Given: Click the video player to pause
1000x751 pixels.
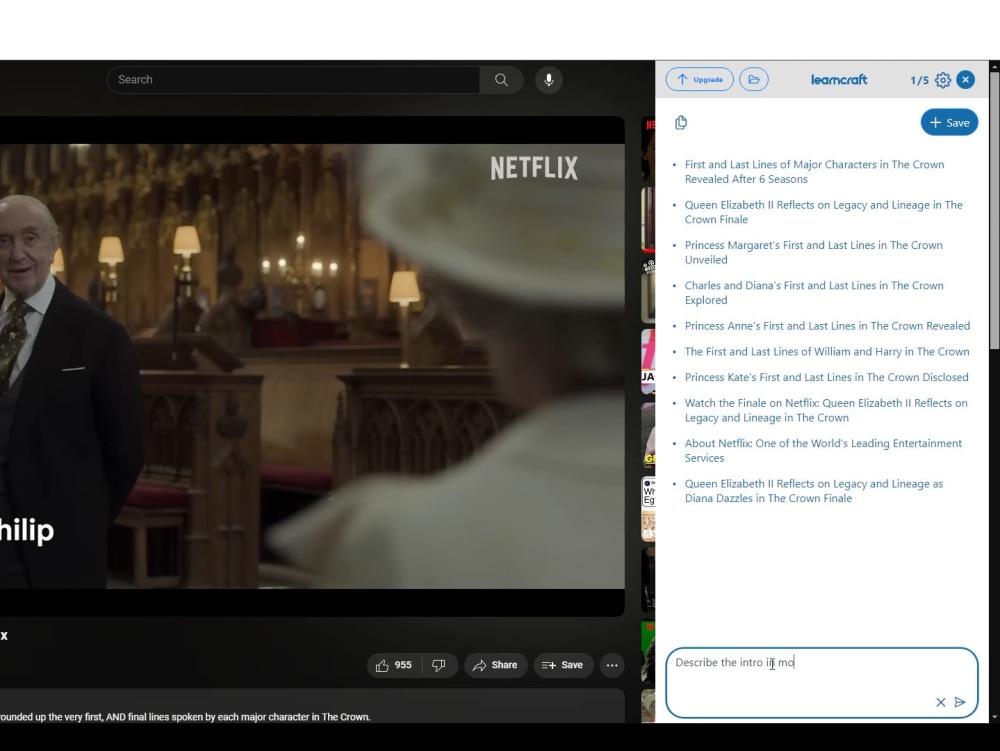Looking at the screenshot, I should pos(312,366).
